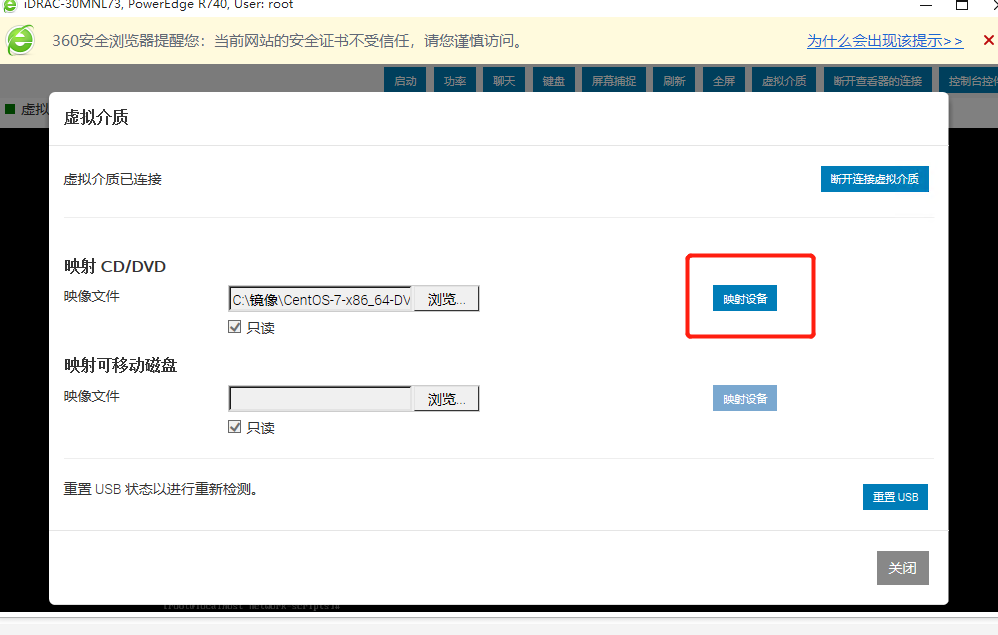This screenshot has width=998, height=635.
Task: Click 刷新 in the console toolbar
Action: (x=674, y=81)
